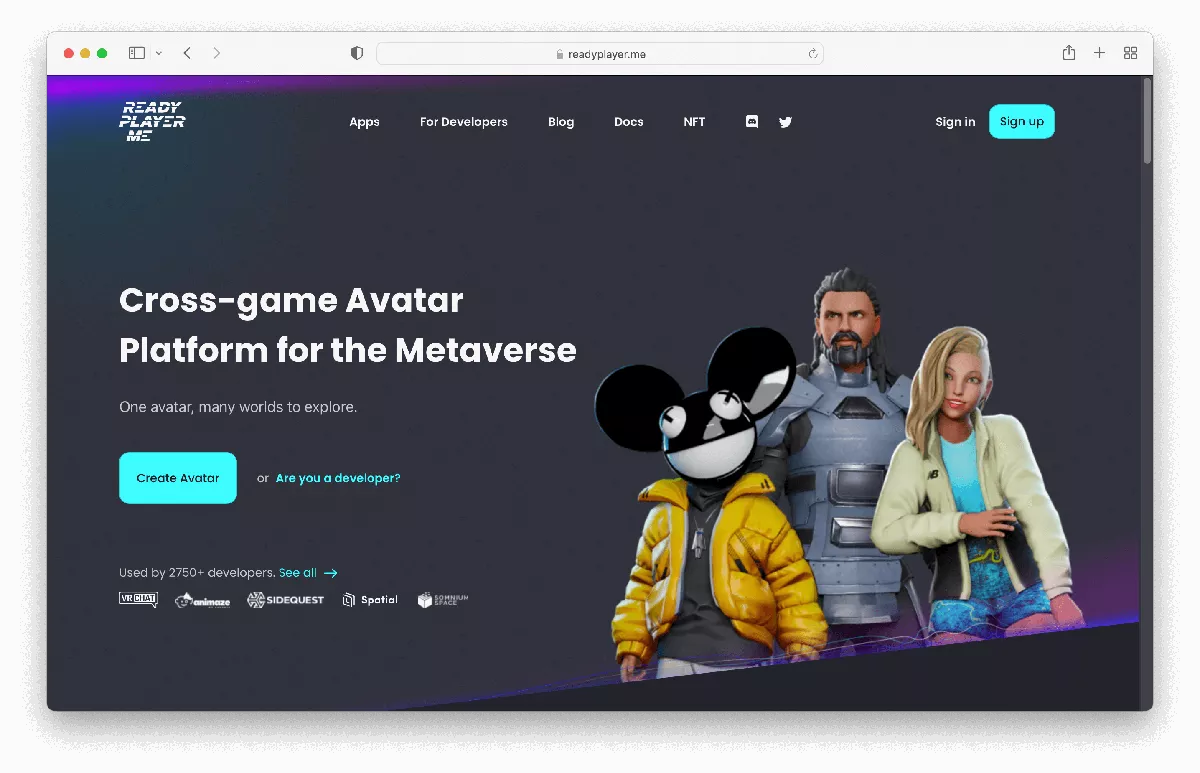Screen dimensions: 1200x773
Task: Click the Create Avatar button
Action: [x=178, y=478]
